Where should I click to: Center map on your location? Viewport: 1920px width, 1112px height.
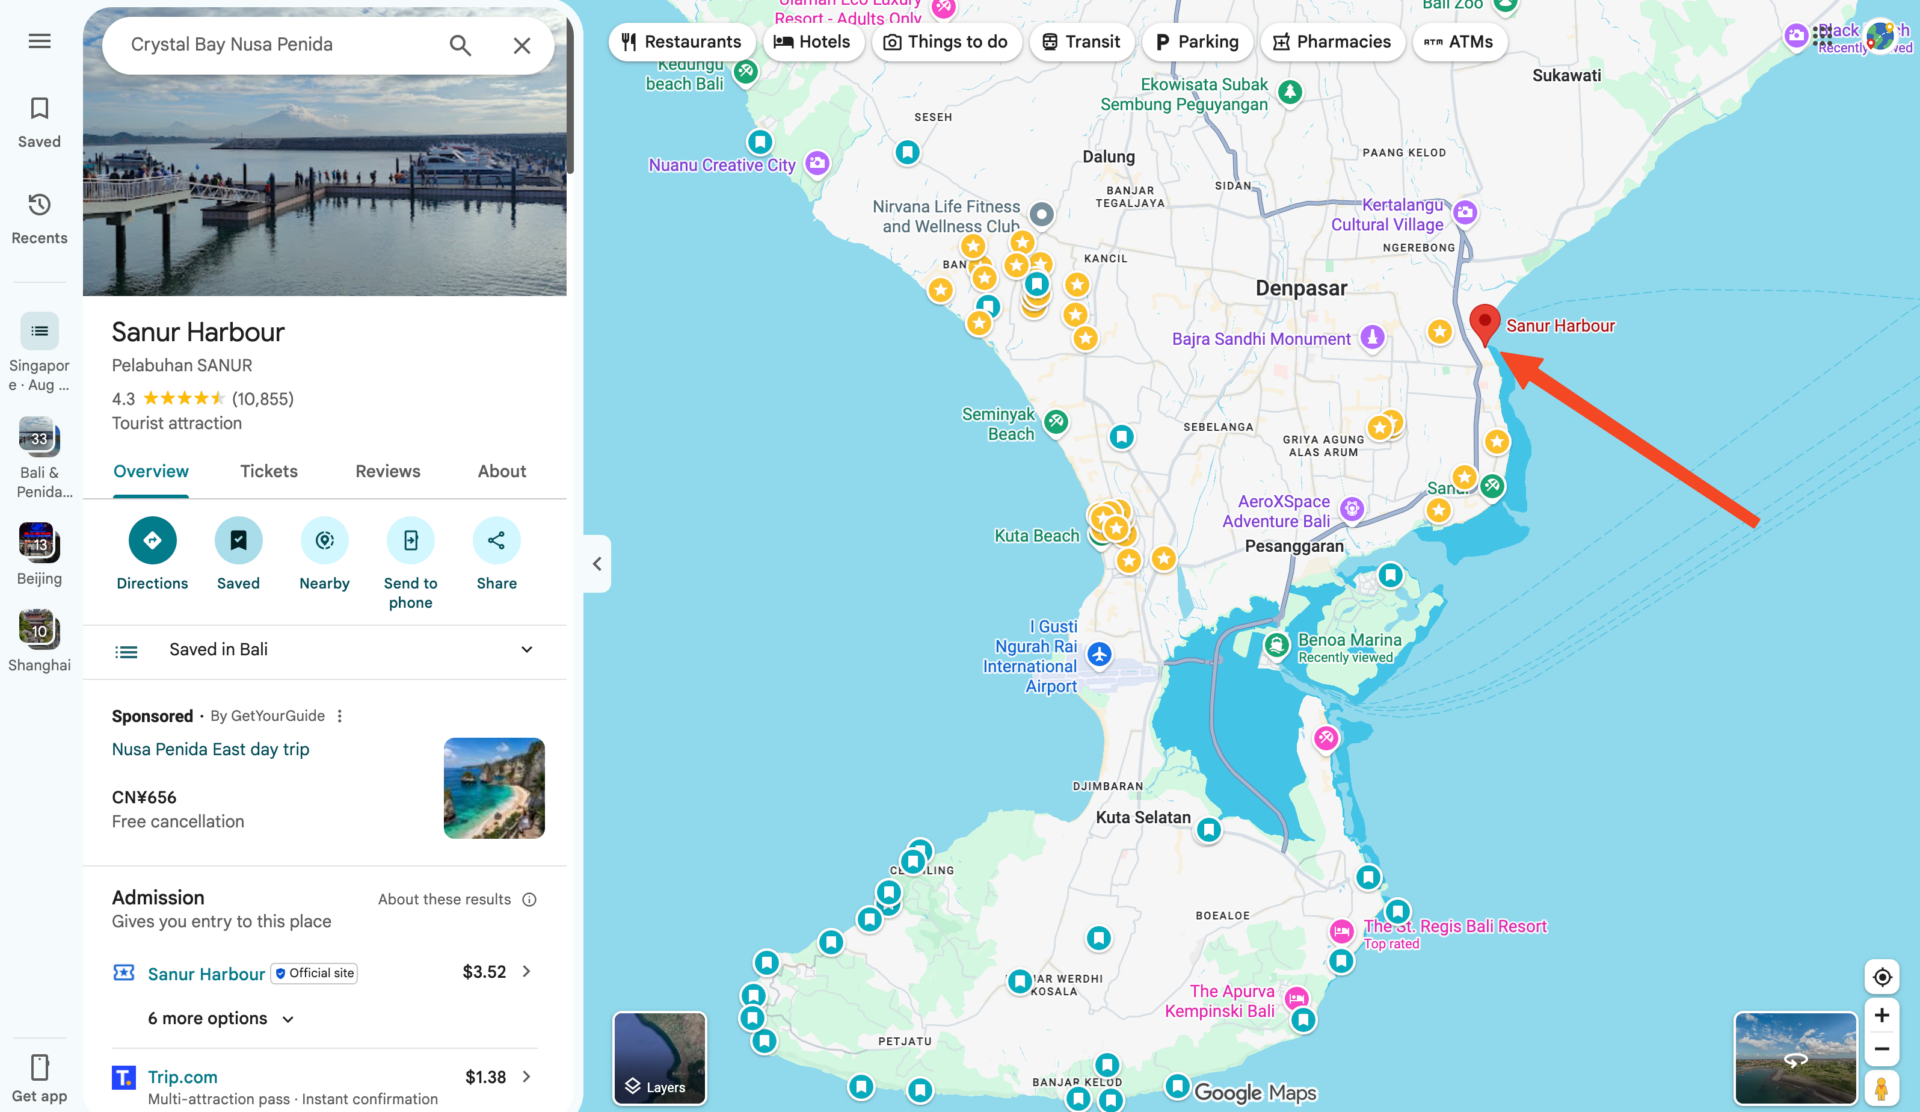pos(1882,977)
